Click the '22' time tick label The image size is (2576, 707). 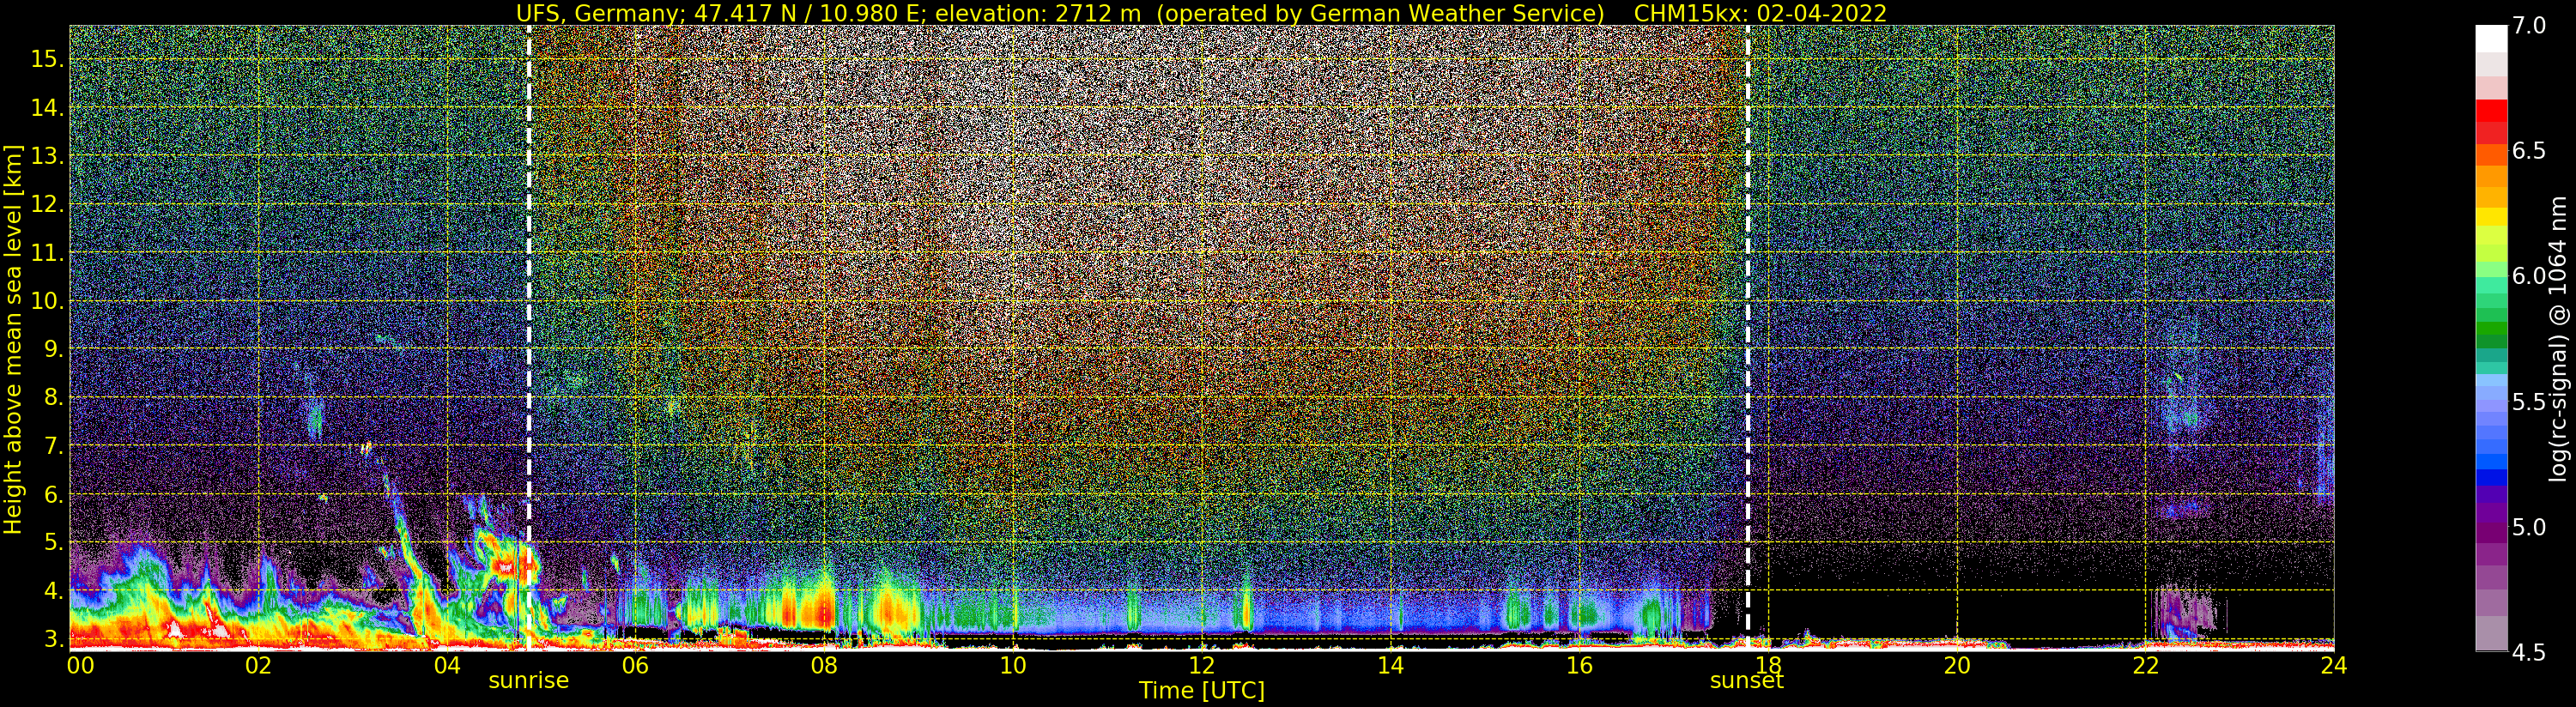[x=2145, y=665]
